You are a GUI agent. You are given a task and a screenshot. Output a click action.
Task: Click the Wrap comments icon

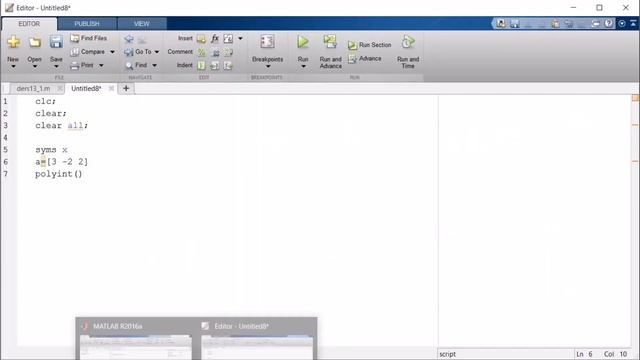pos(228,52)
